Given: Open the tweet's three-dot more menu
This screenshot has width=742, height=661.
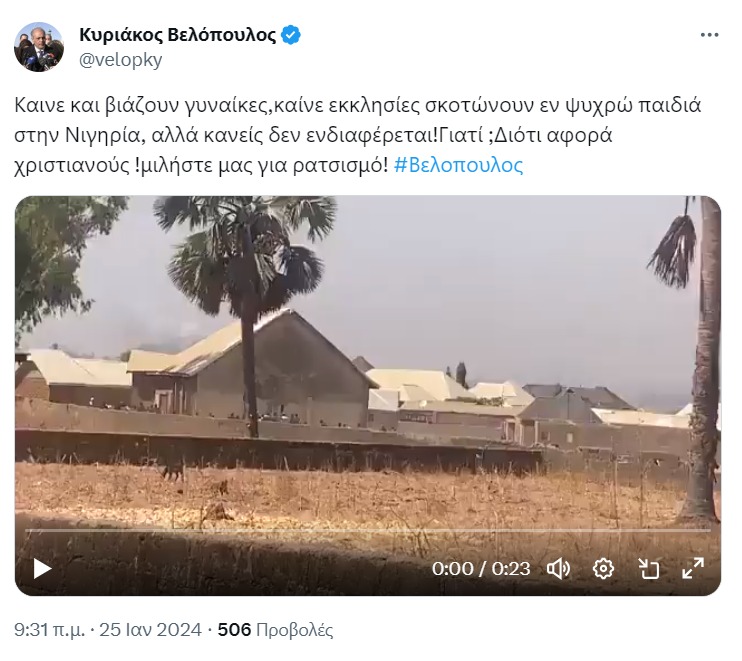Looking at the screenshot, I should coord(709,35).
